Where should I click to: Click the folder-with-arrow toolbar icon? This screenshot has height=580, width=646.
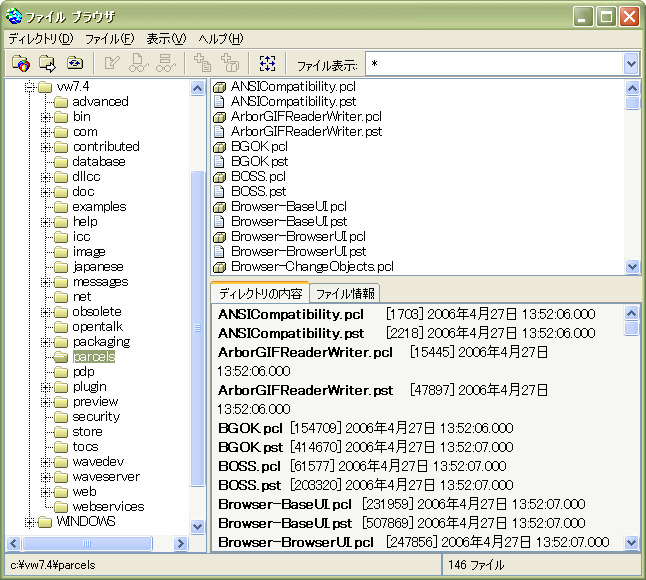pos(47,64)
